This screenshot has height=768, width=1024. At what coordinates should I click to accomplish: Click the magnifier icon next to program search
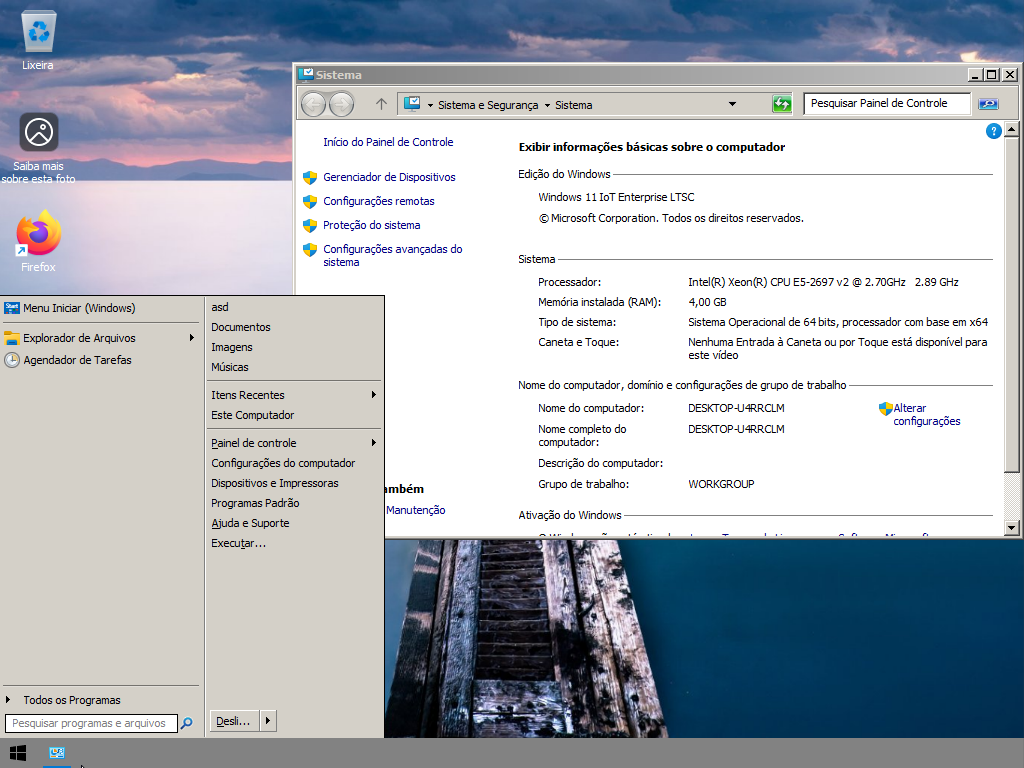187,723
